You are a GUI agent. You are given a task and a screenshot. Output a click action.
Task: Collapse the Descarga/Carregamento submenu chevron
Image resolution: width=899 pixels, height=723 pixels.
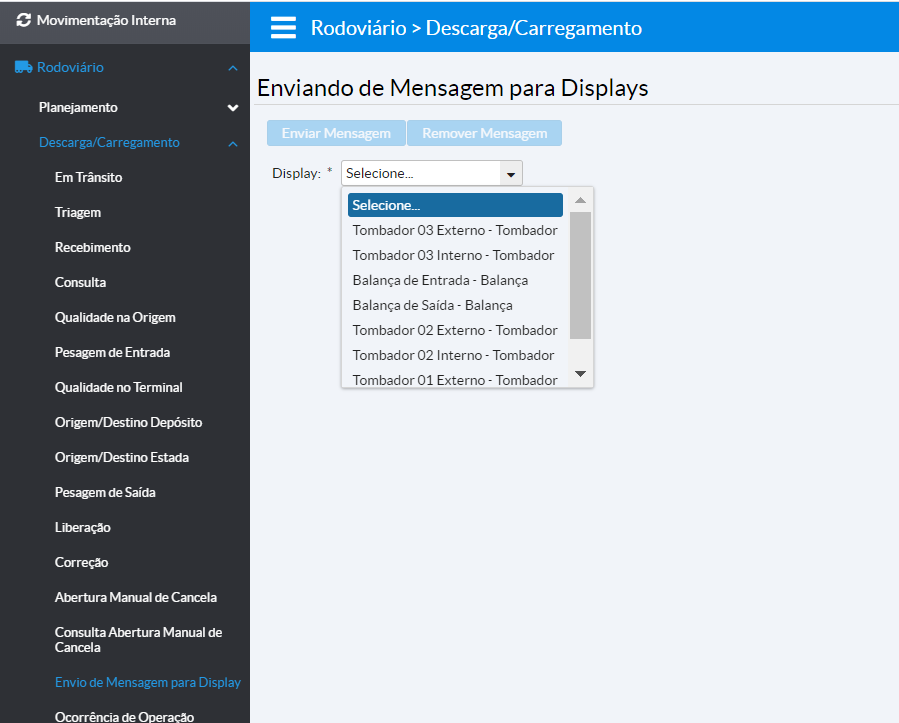[233, 143]
